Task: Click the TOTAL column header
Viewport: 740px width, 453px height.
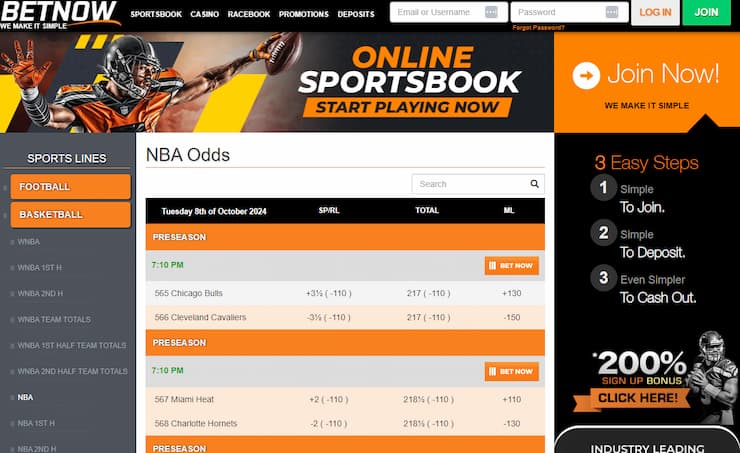Action: [x=427, y=210]
